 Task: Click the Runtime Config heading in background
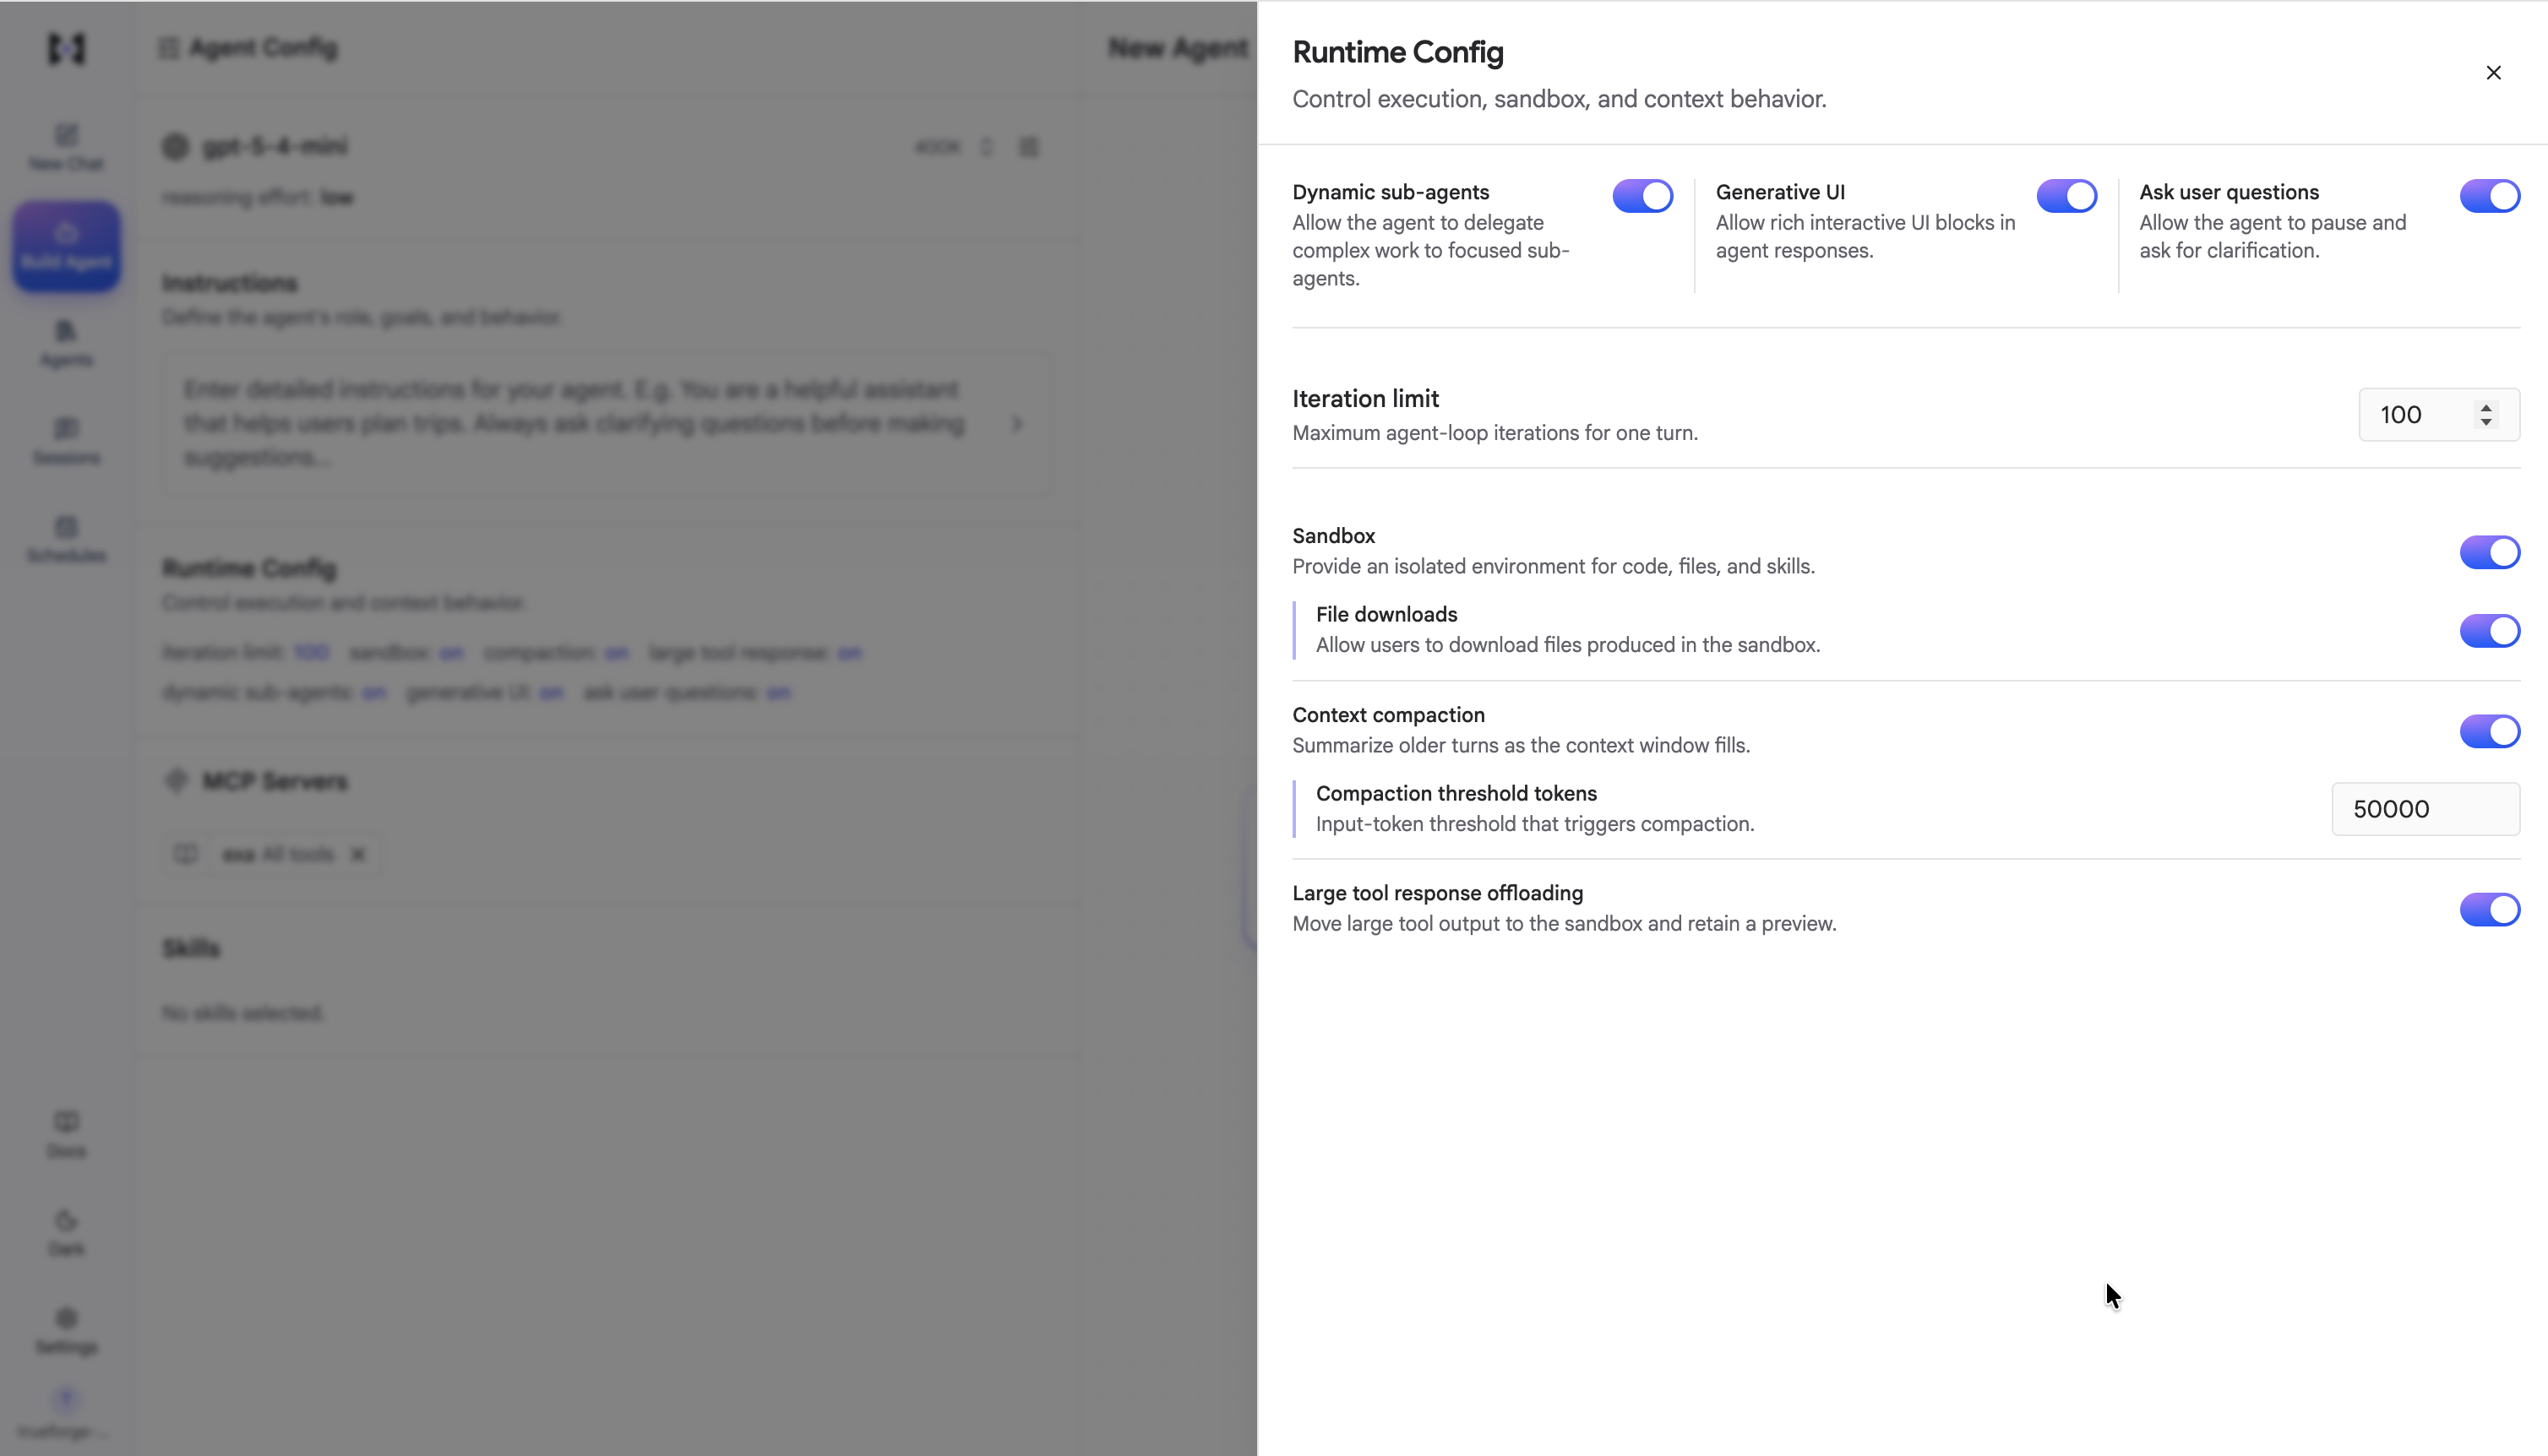[249, 569]
